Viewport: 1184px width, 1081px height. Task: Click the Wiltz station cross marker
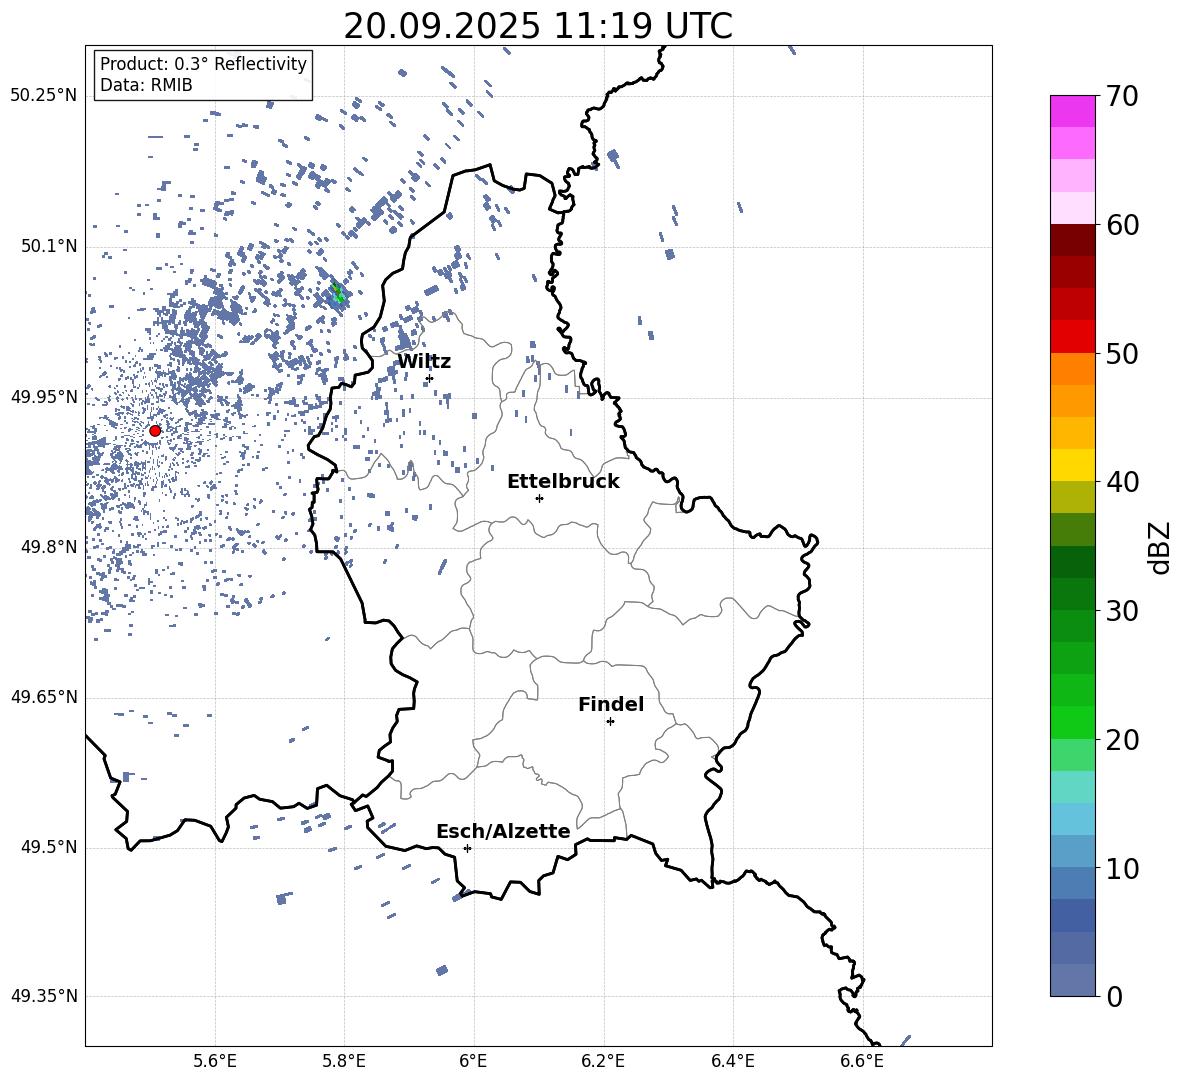click(430, 378)
